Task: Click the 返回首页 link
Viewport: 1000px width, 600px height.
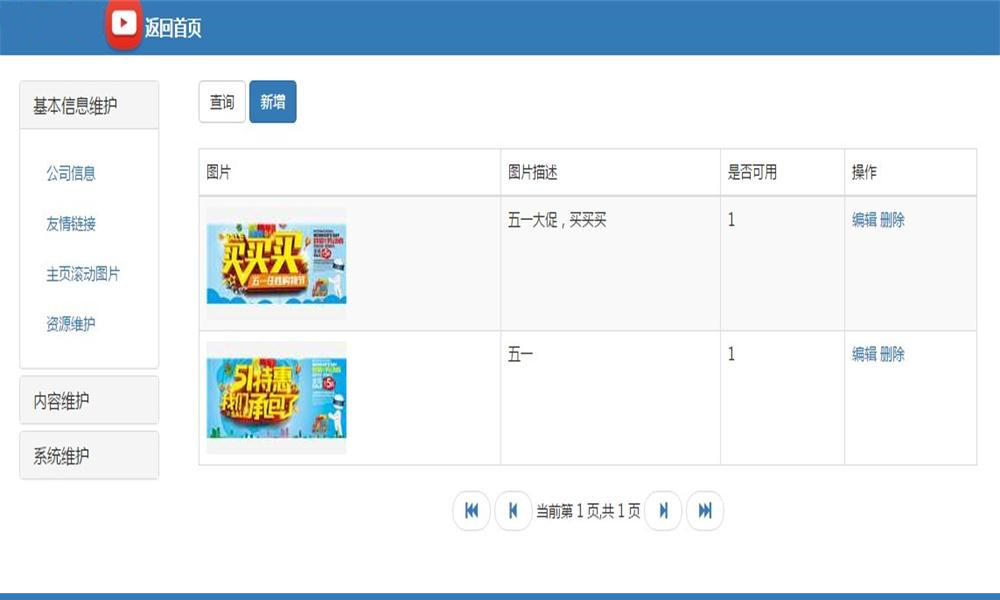Action: click(x=173, y=28)
